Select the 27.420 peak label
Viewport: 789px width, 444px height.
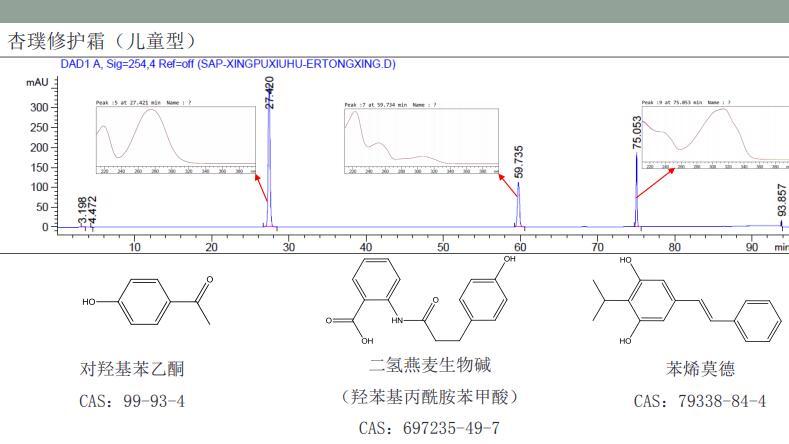(x=270, y=93)
